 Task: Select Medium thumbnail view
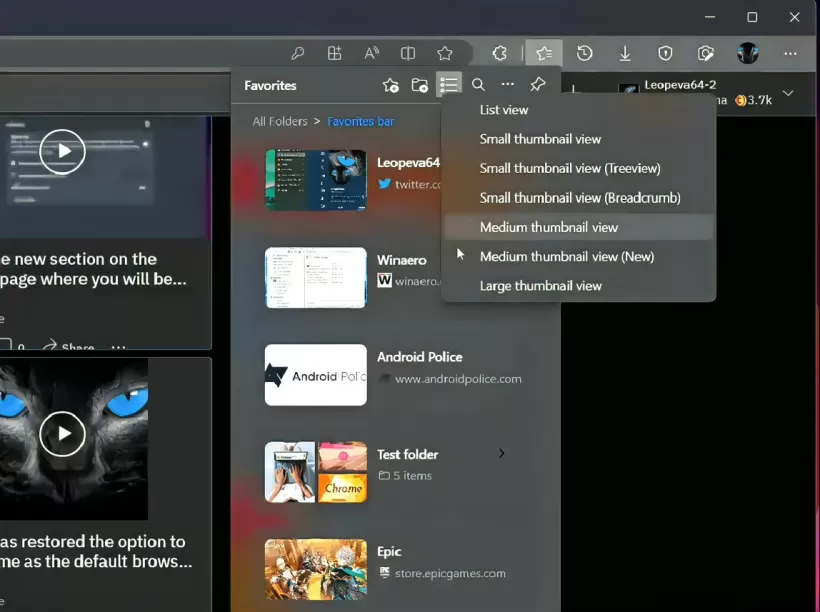tap(578, 227)
